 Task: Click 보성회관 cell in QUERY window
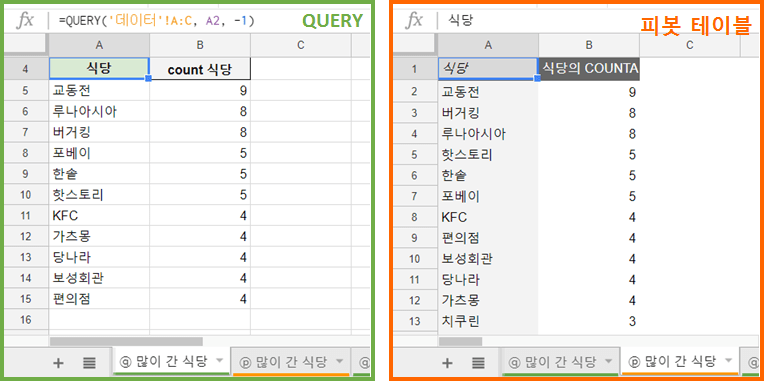click(x=99, y=278)
